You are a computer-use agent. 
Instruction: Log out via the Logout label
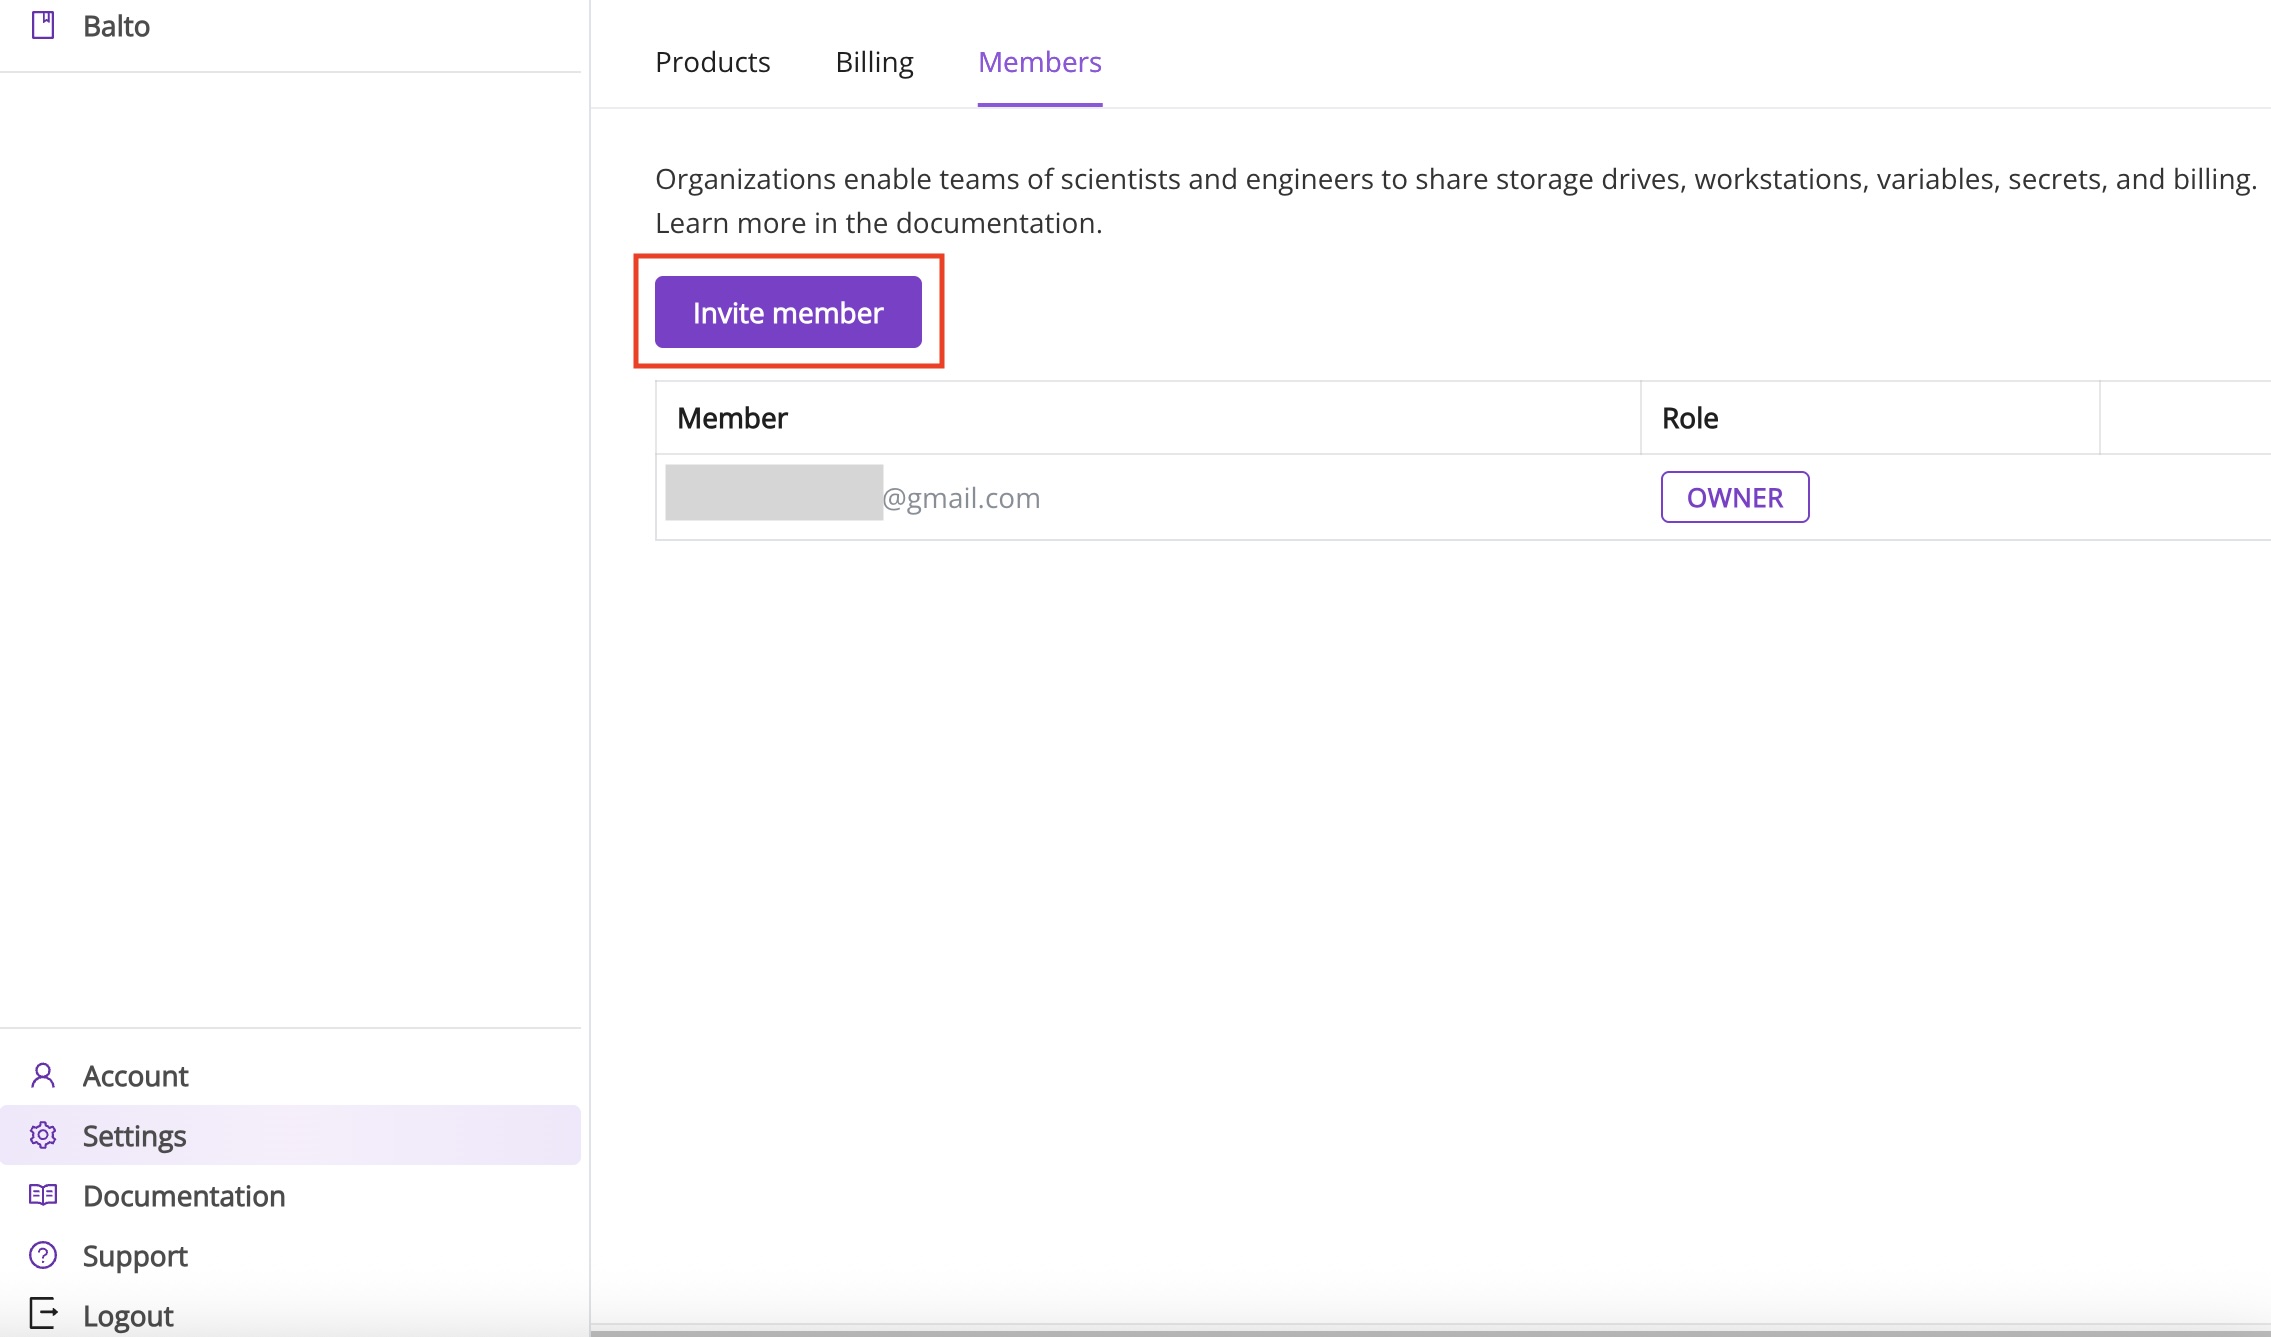pyautogui.click(x=128, y=1316)
